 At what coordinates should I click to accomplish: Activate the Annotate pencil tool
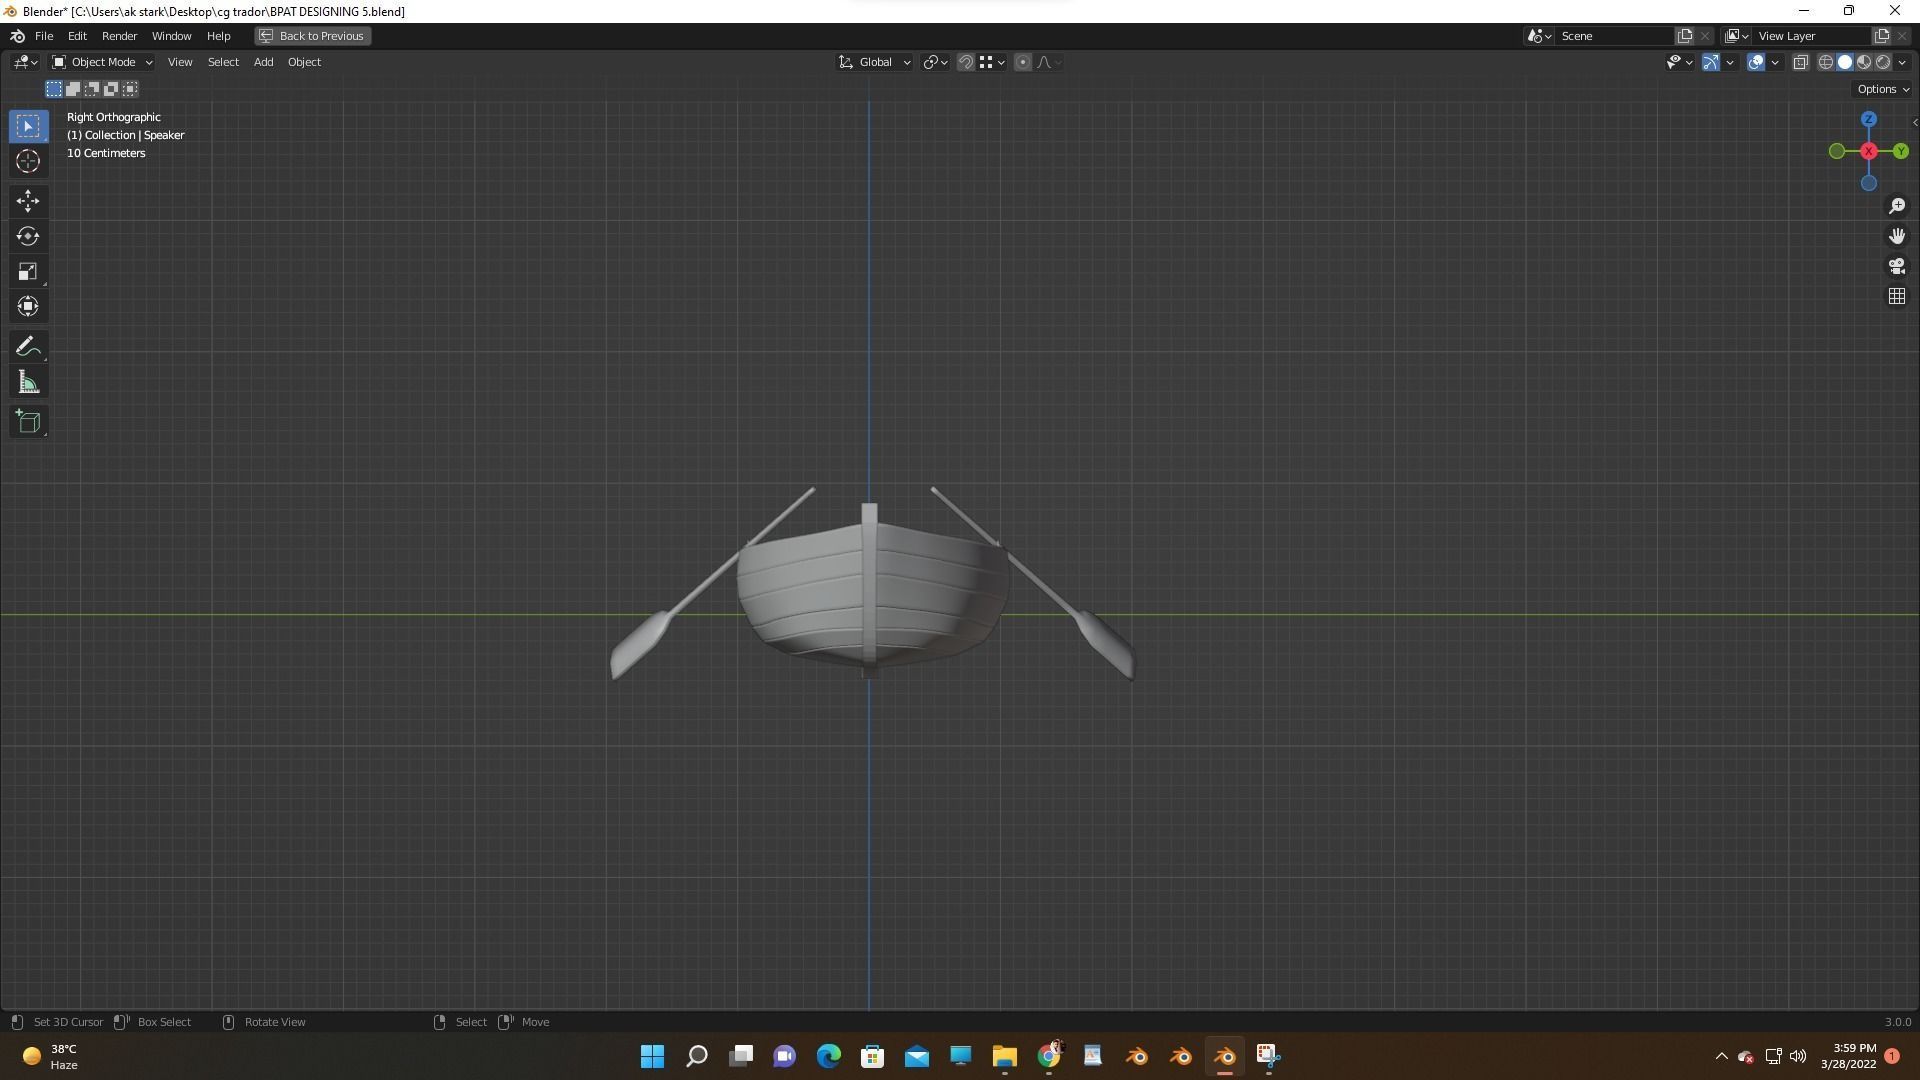28,347
